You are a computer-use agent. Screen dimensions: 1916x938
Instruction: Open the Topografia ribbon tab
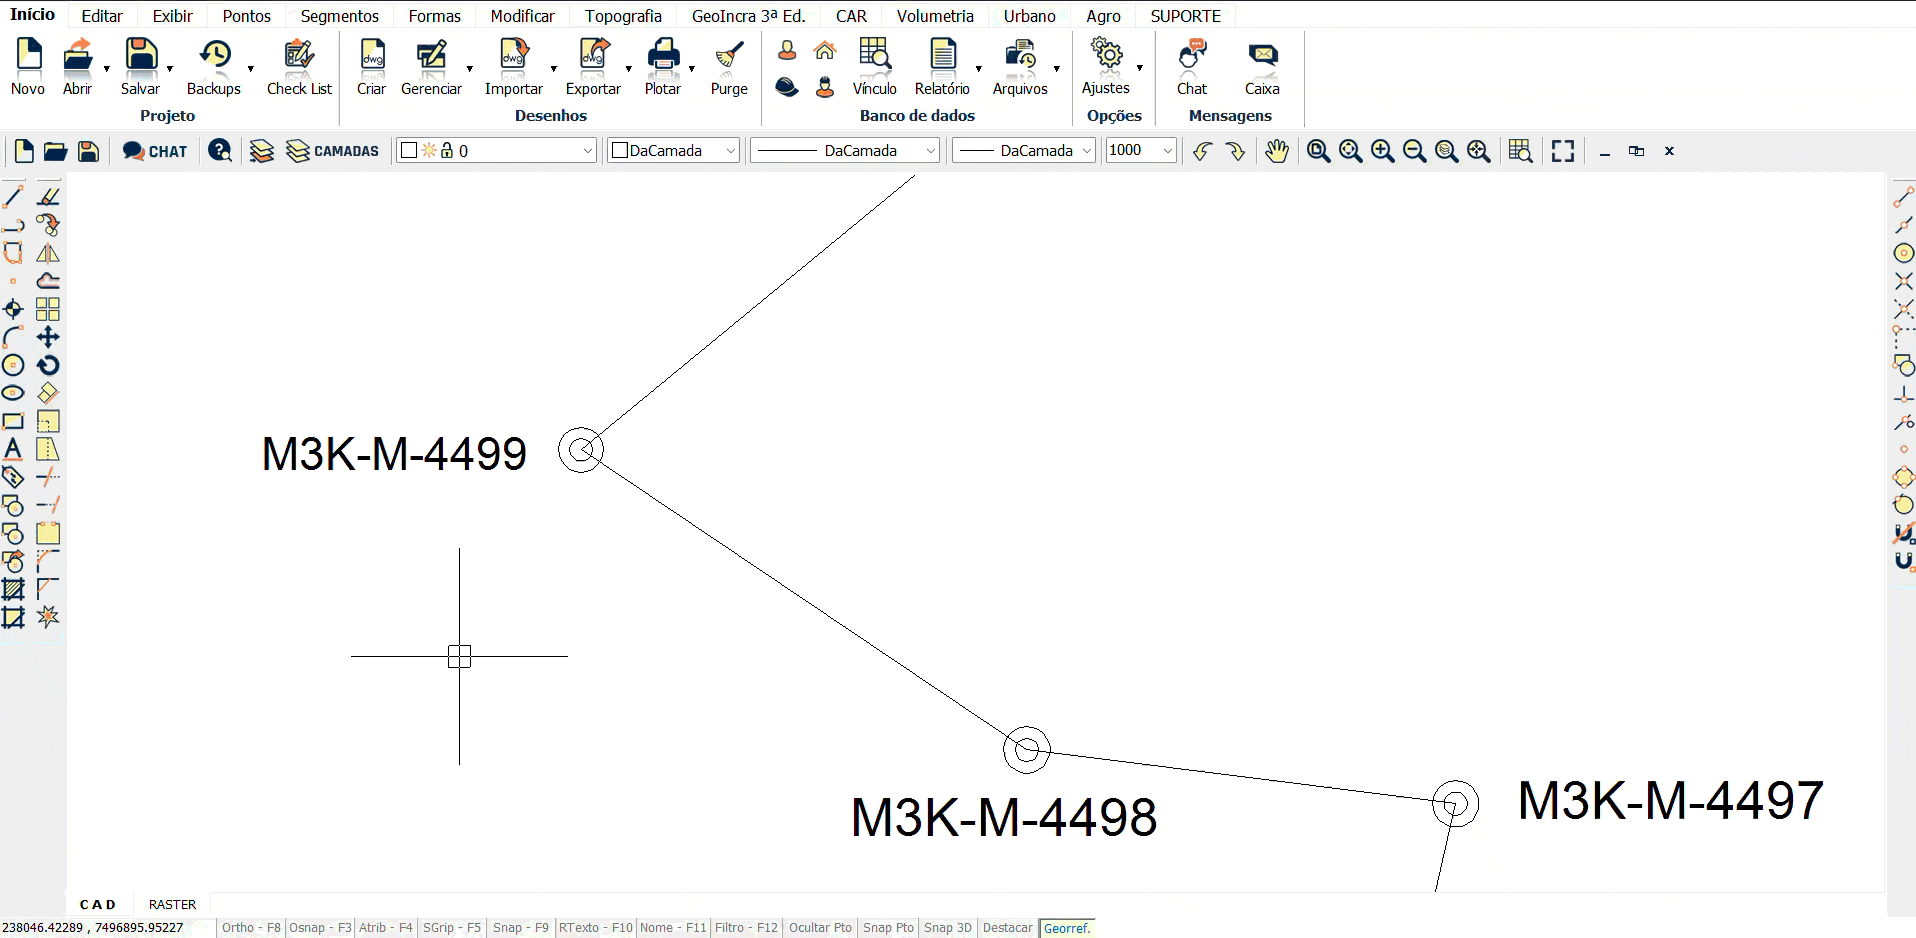click(x=623, y=16)
